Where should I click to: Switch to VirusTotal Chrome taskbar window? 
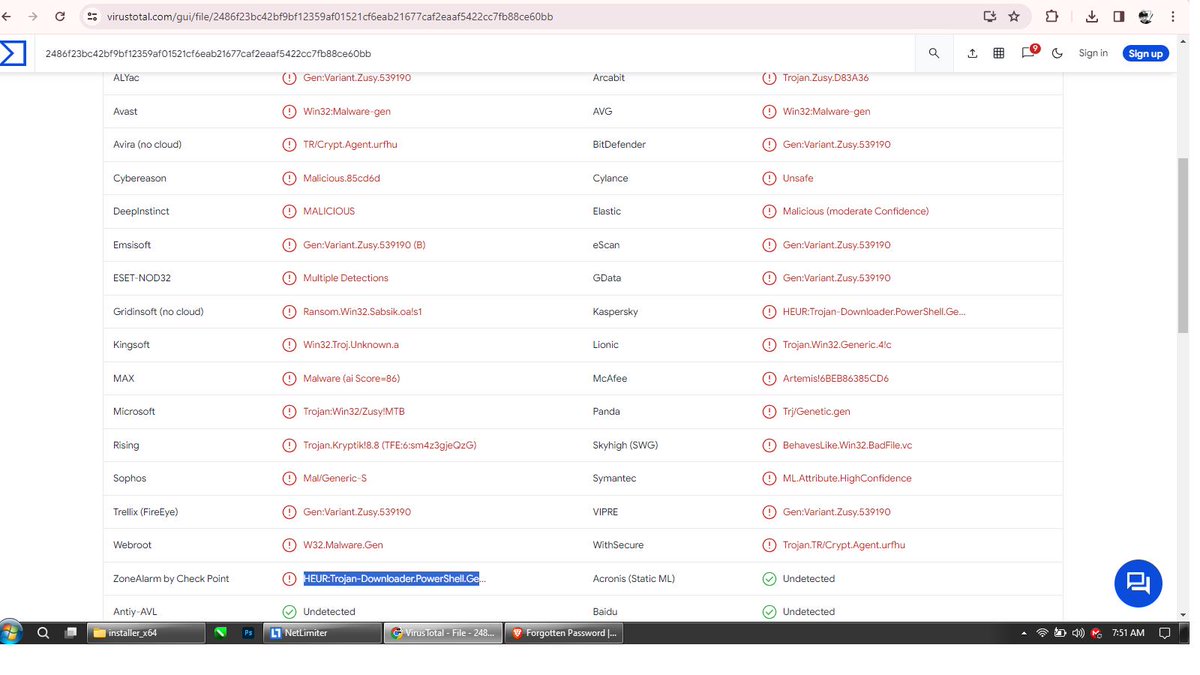tap(444, 633)
